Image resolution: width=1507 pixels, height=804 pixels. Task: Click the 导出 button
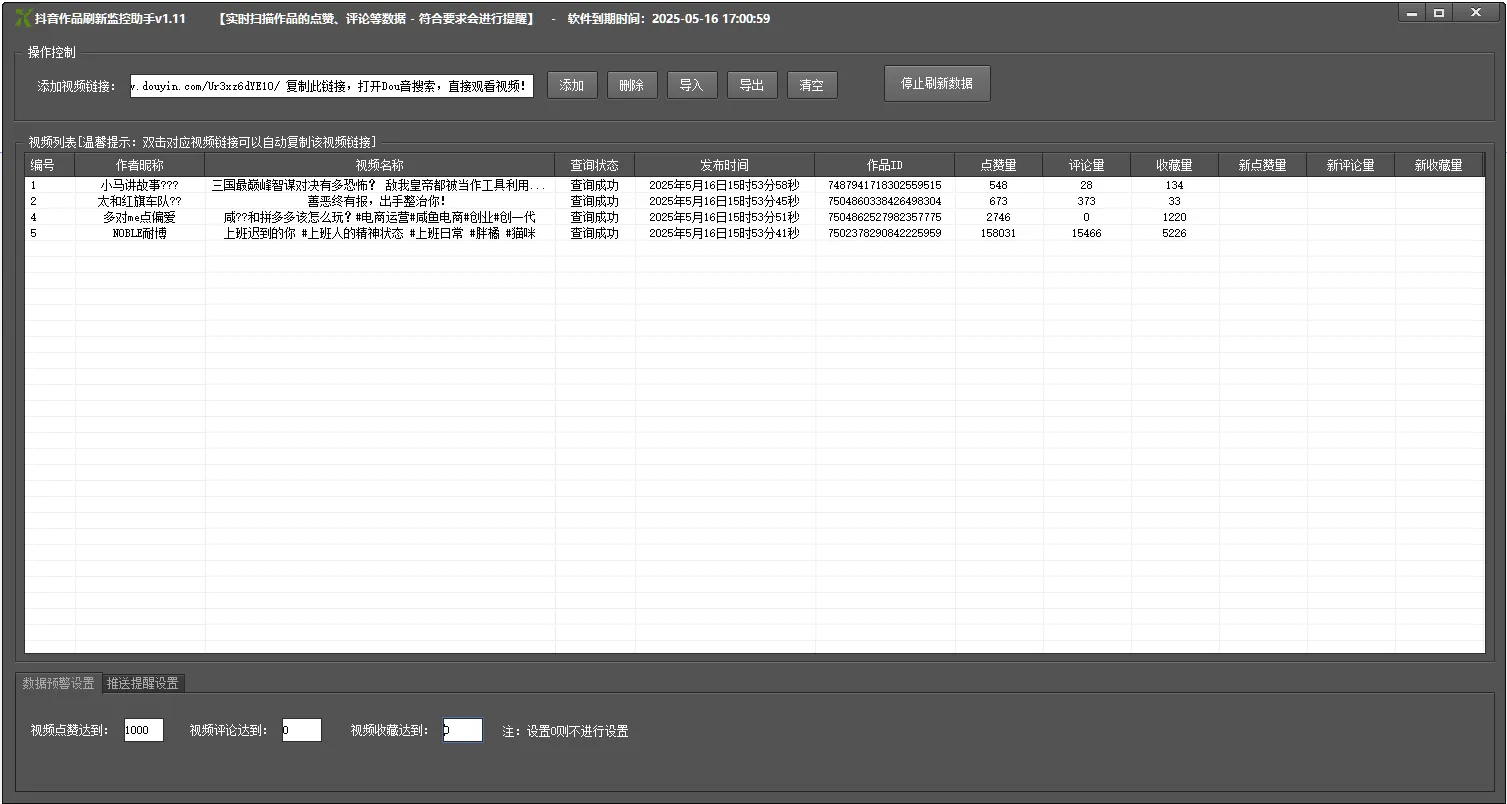752,85
